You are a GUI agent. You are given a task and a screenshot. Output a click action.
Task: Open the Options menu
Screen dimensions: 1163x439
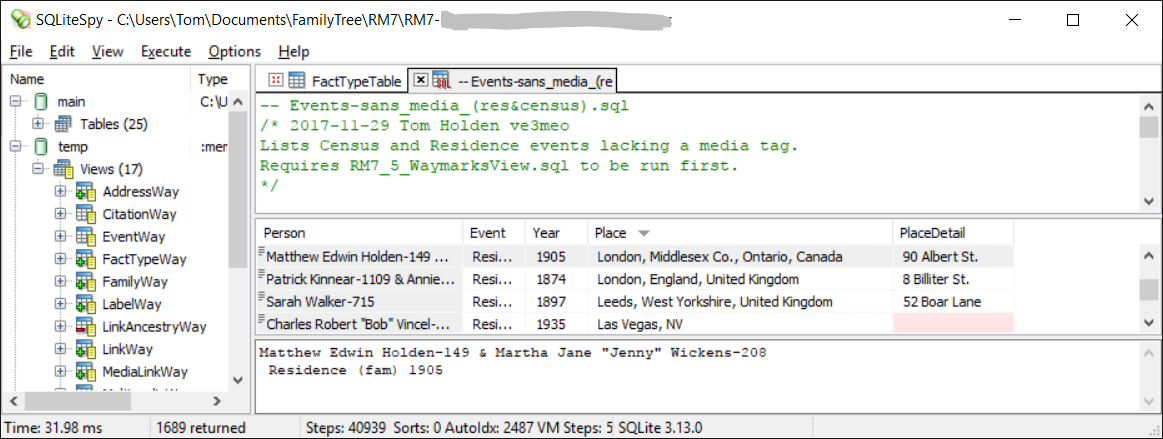tap(234, 52)
